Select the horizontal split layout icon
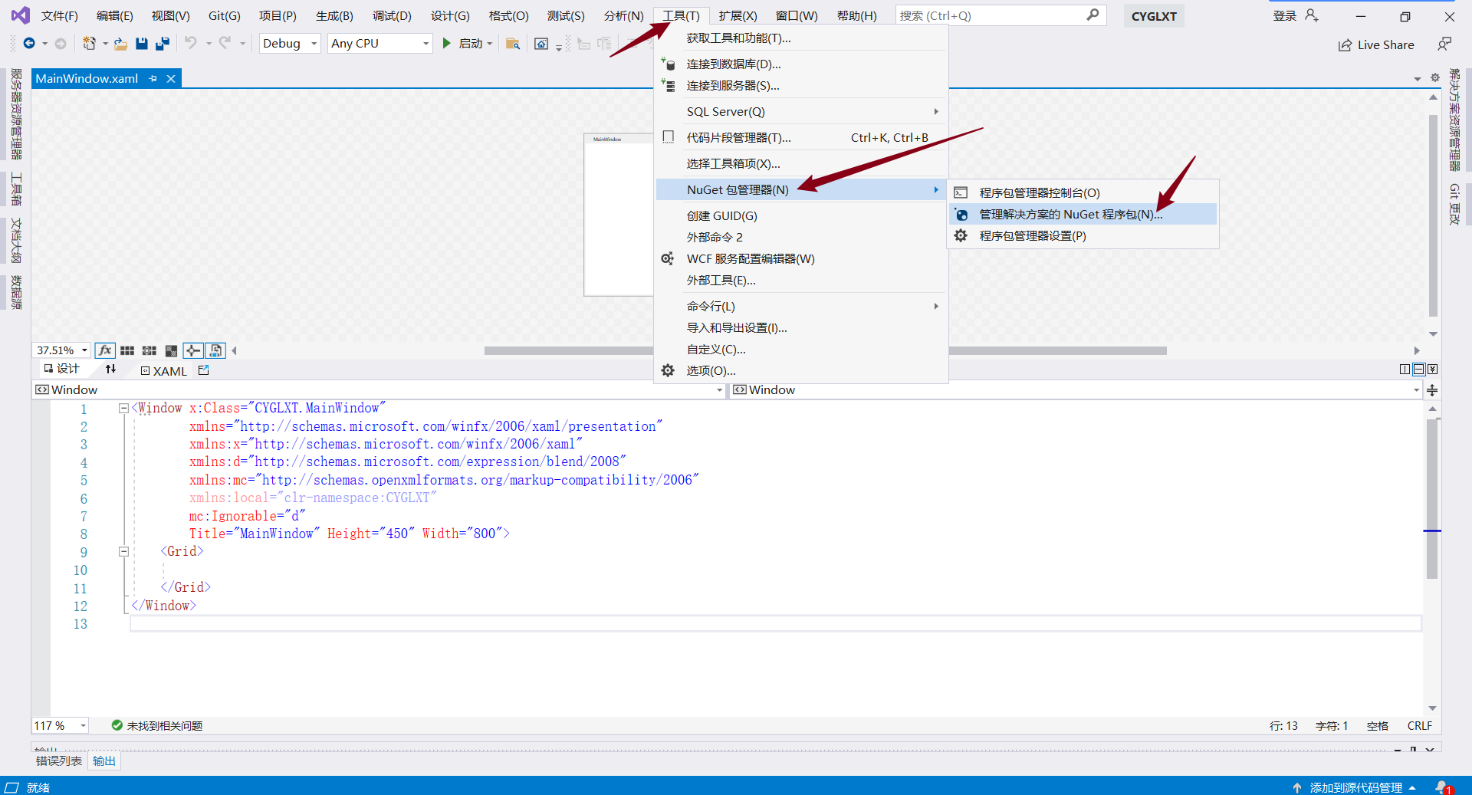This screenshot has width=1472, height=795. pyautogui.click(x=1419, y=369)
